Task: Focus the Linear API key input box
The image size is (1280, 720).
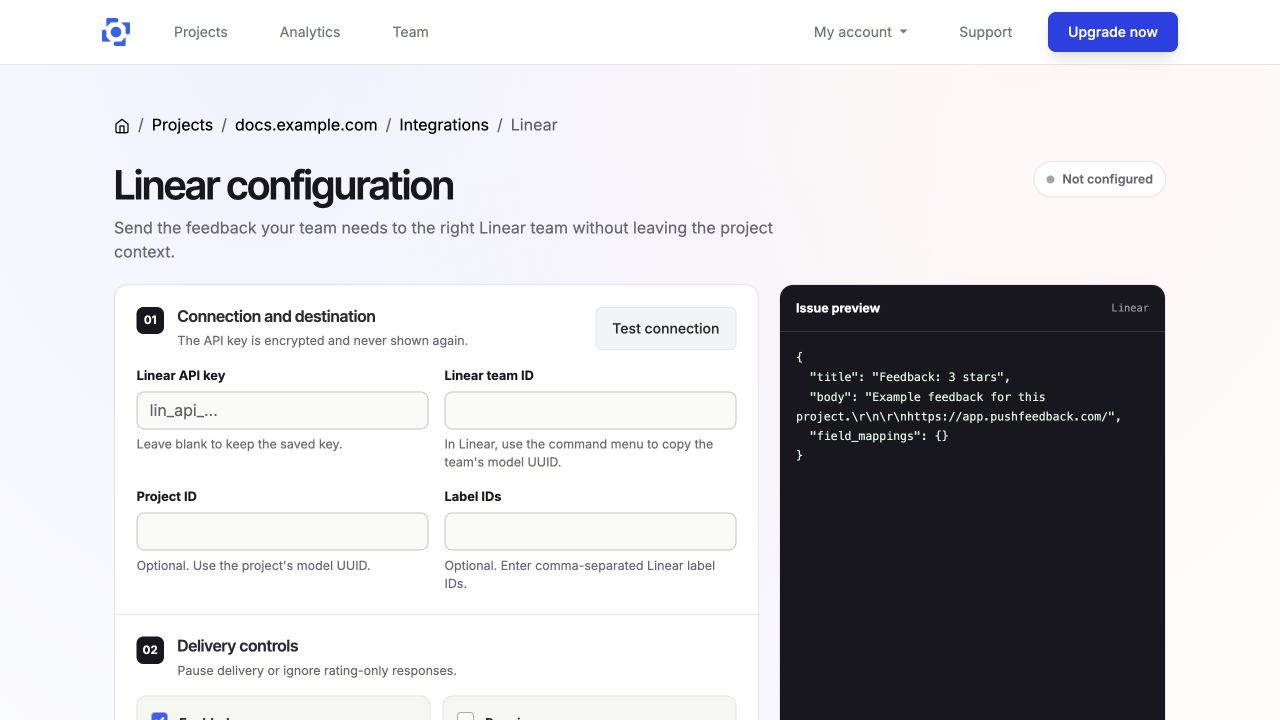Action: 282,410
